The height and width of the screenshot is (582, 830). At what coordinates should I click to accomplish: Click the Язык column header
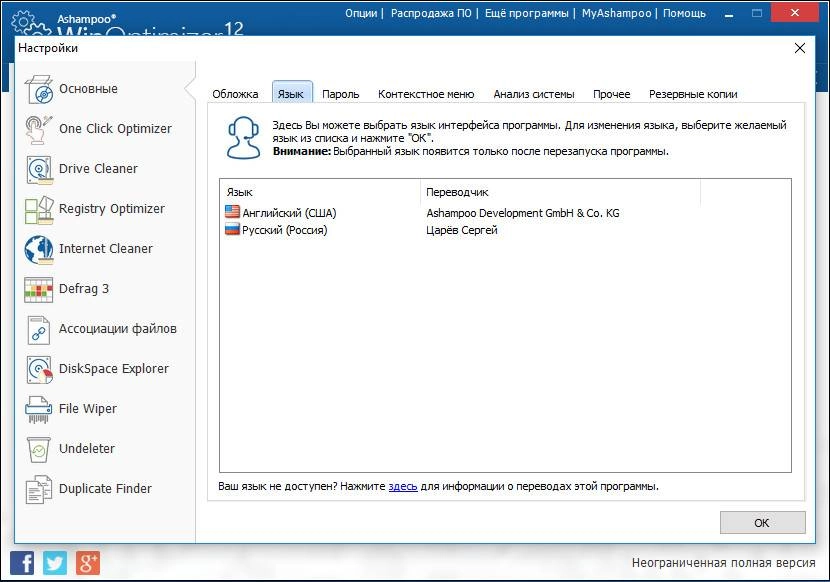pyautogui.click(x=320, y=192)
